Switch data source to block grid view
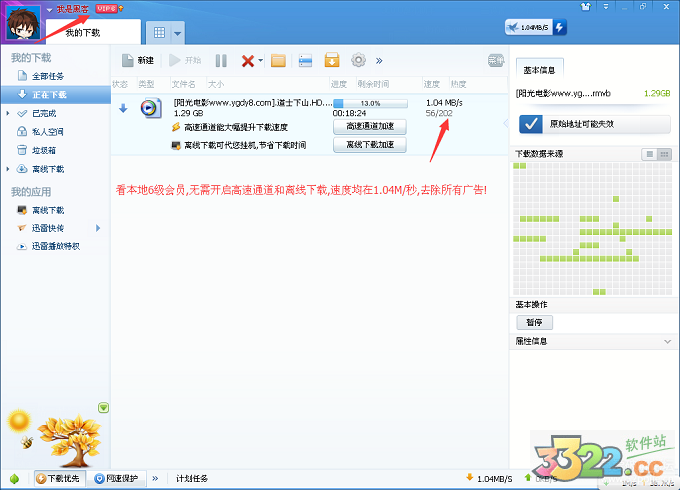Screen dimensions: 680x490 click(x=664, y=154)
